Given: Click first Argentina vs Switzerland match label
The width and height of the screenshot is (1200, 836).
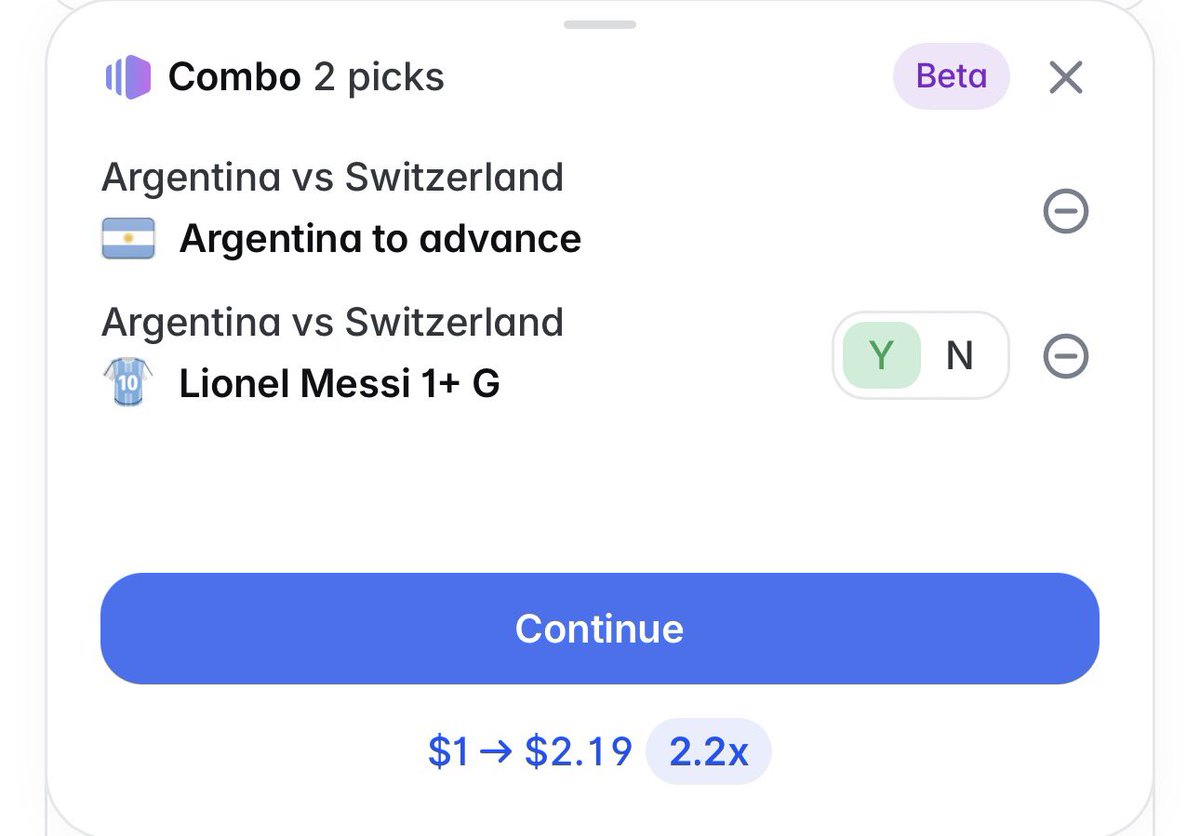Looking at the screenshot, I should (x=333, y=178).
